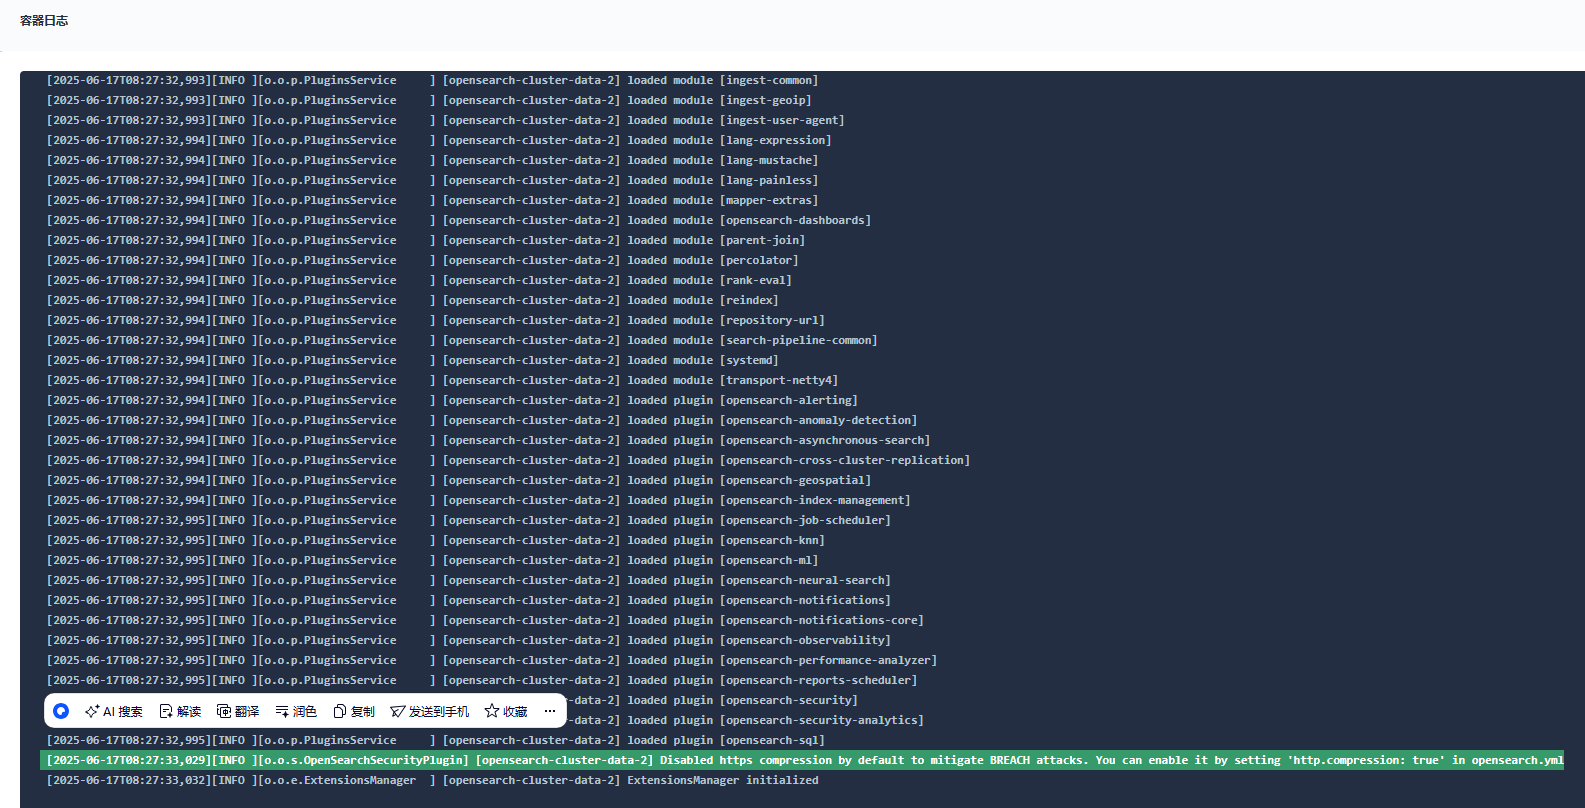Click the 容器日志 heading
This screenshot has height=808, width=1585.
point(44,20)
